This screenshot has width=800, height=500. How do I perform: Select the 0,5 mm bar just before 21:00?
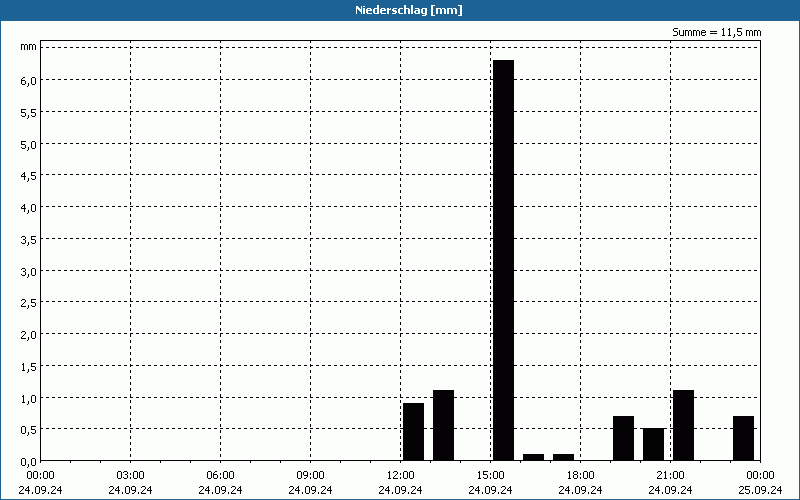[654, 444]
